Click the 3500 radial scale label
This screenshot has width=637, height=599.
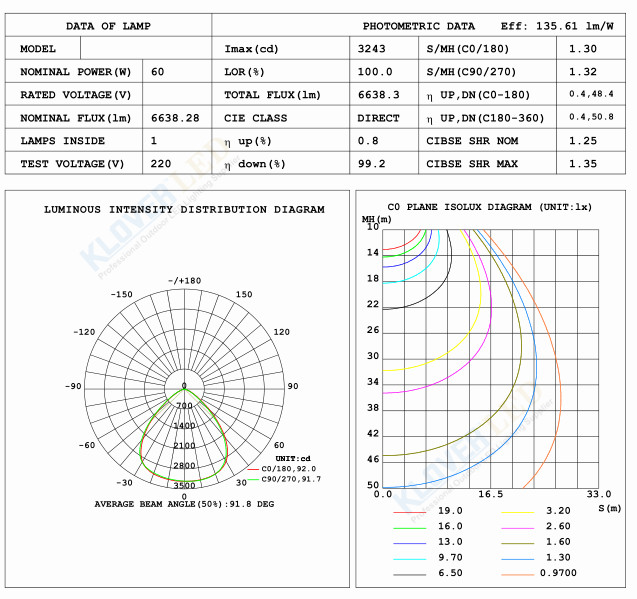(184, 486)
